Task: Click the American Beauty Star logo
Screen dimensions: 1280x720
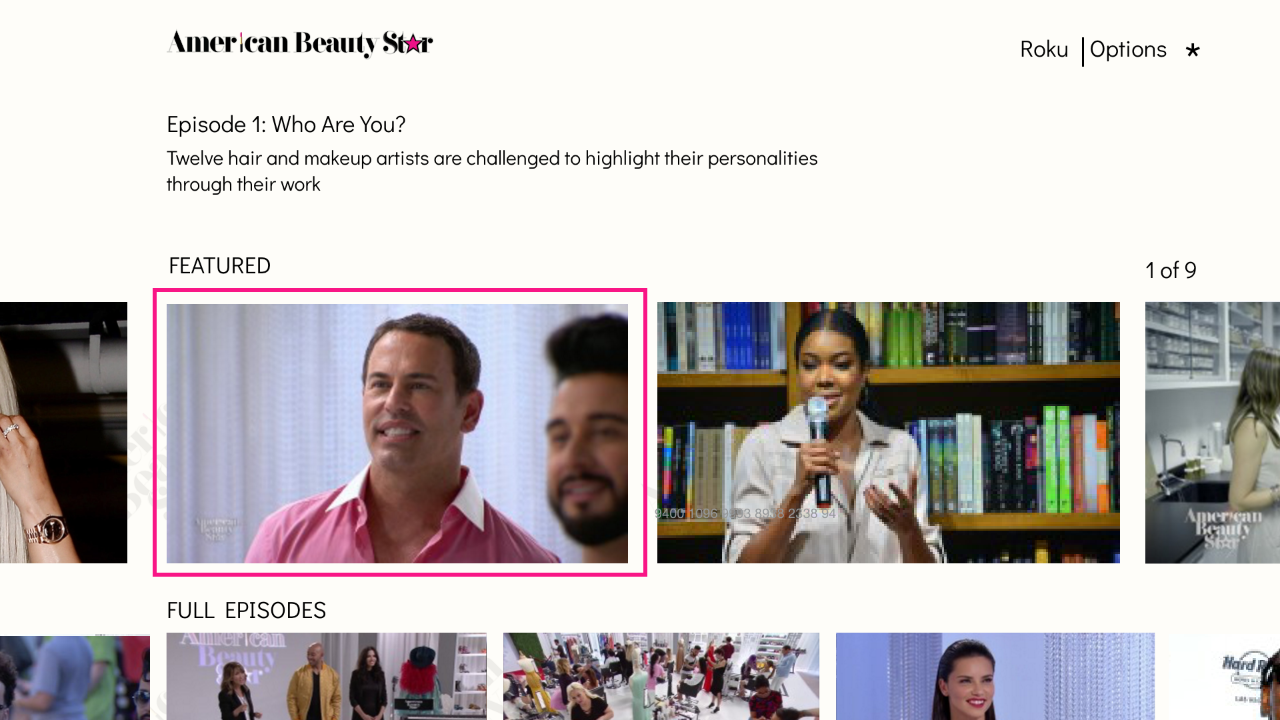Action: click(x=300, y=43)
